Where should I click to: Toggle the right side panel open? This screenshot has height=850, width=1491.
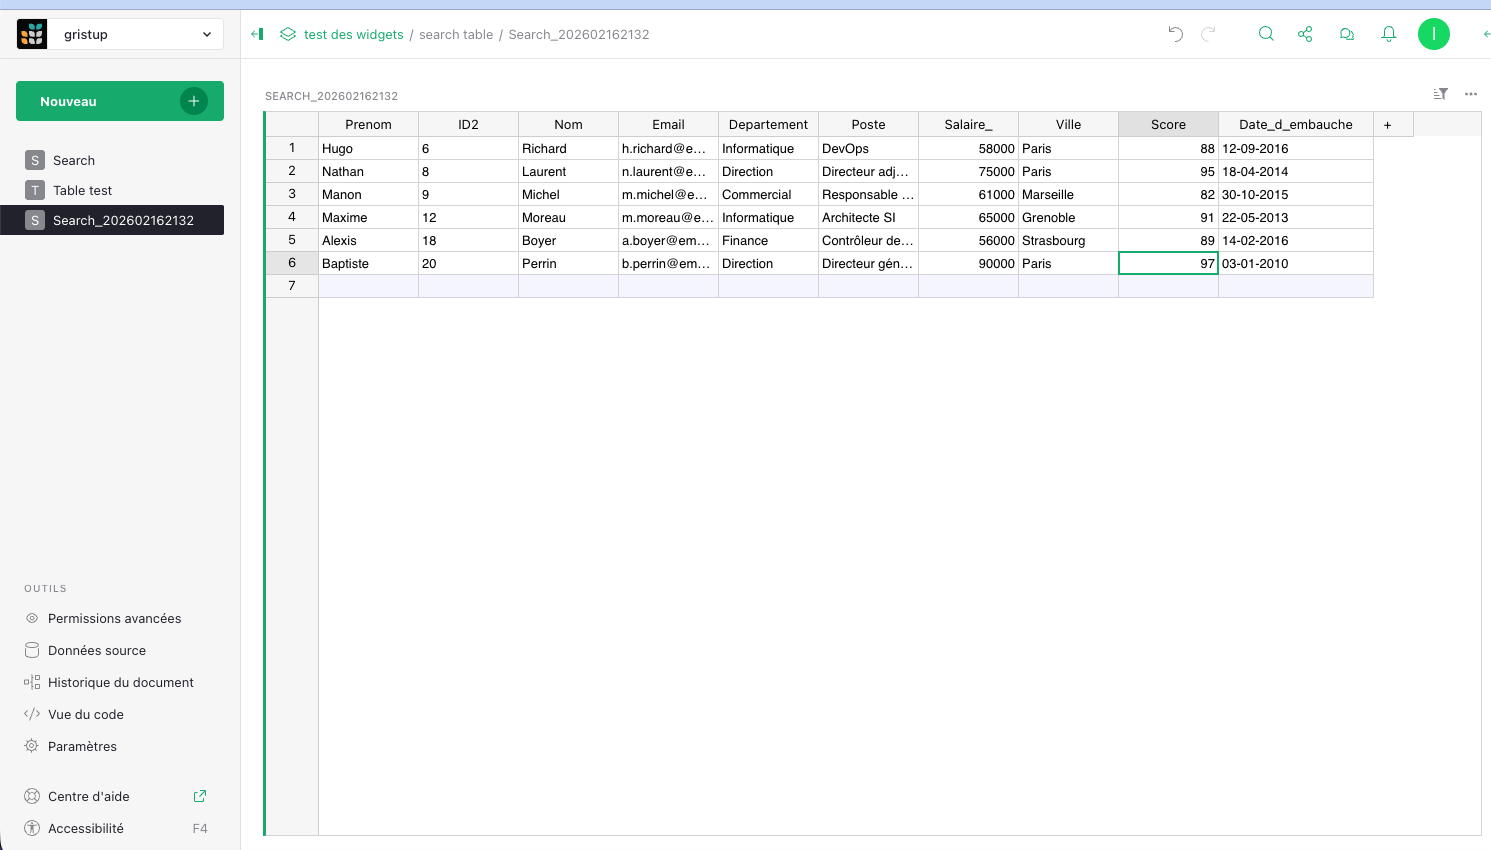1485,34
